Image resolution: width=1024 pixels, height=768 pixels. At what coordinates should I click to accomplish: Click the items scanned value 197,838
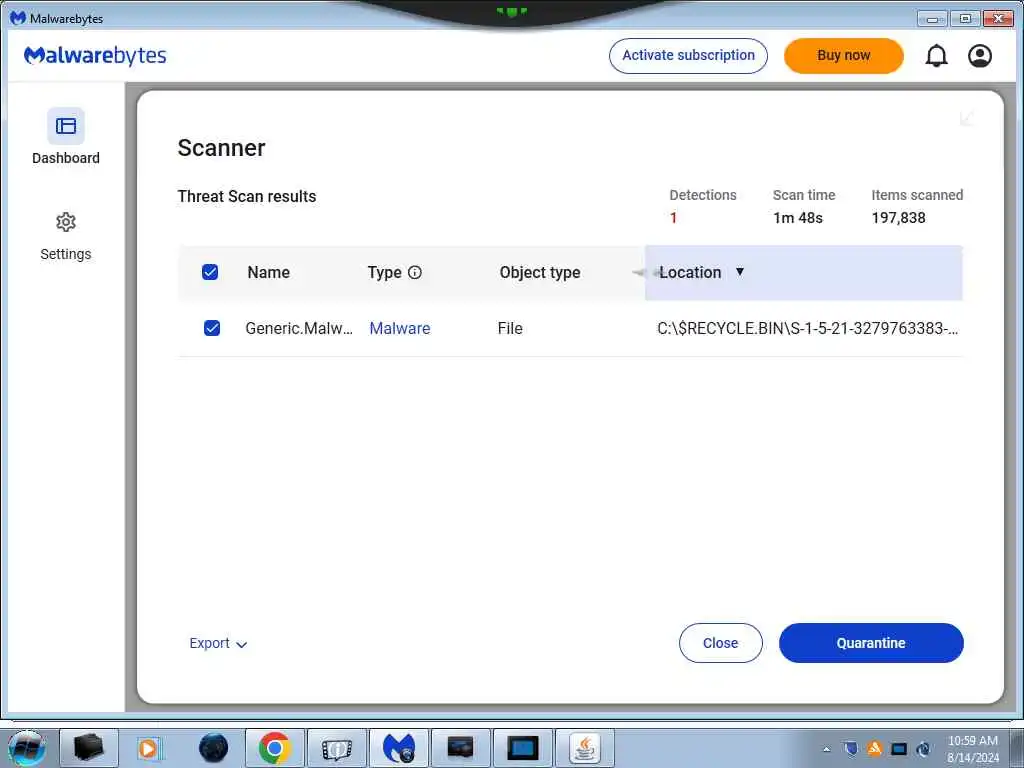pyautogui.click(x=899, y=217)
